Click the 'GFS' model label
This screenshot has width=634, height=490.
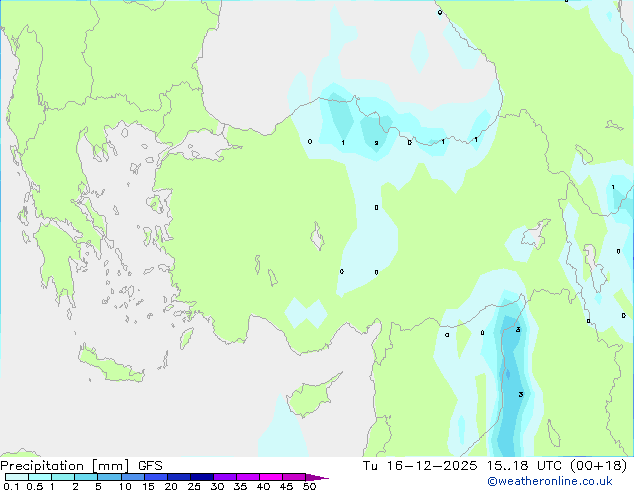coord(150,466)
